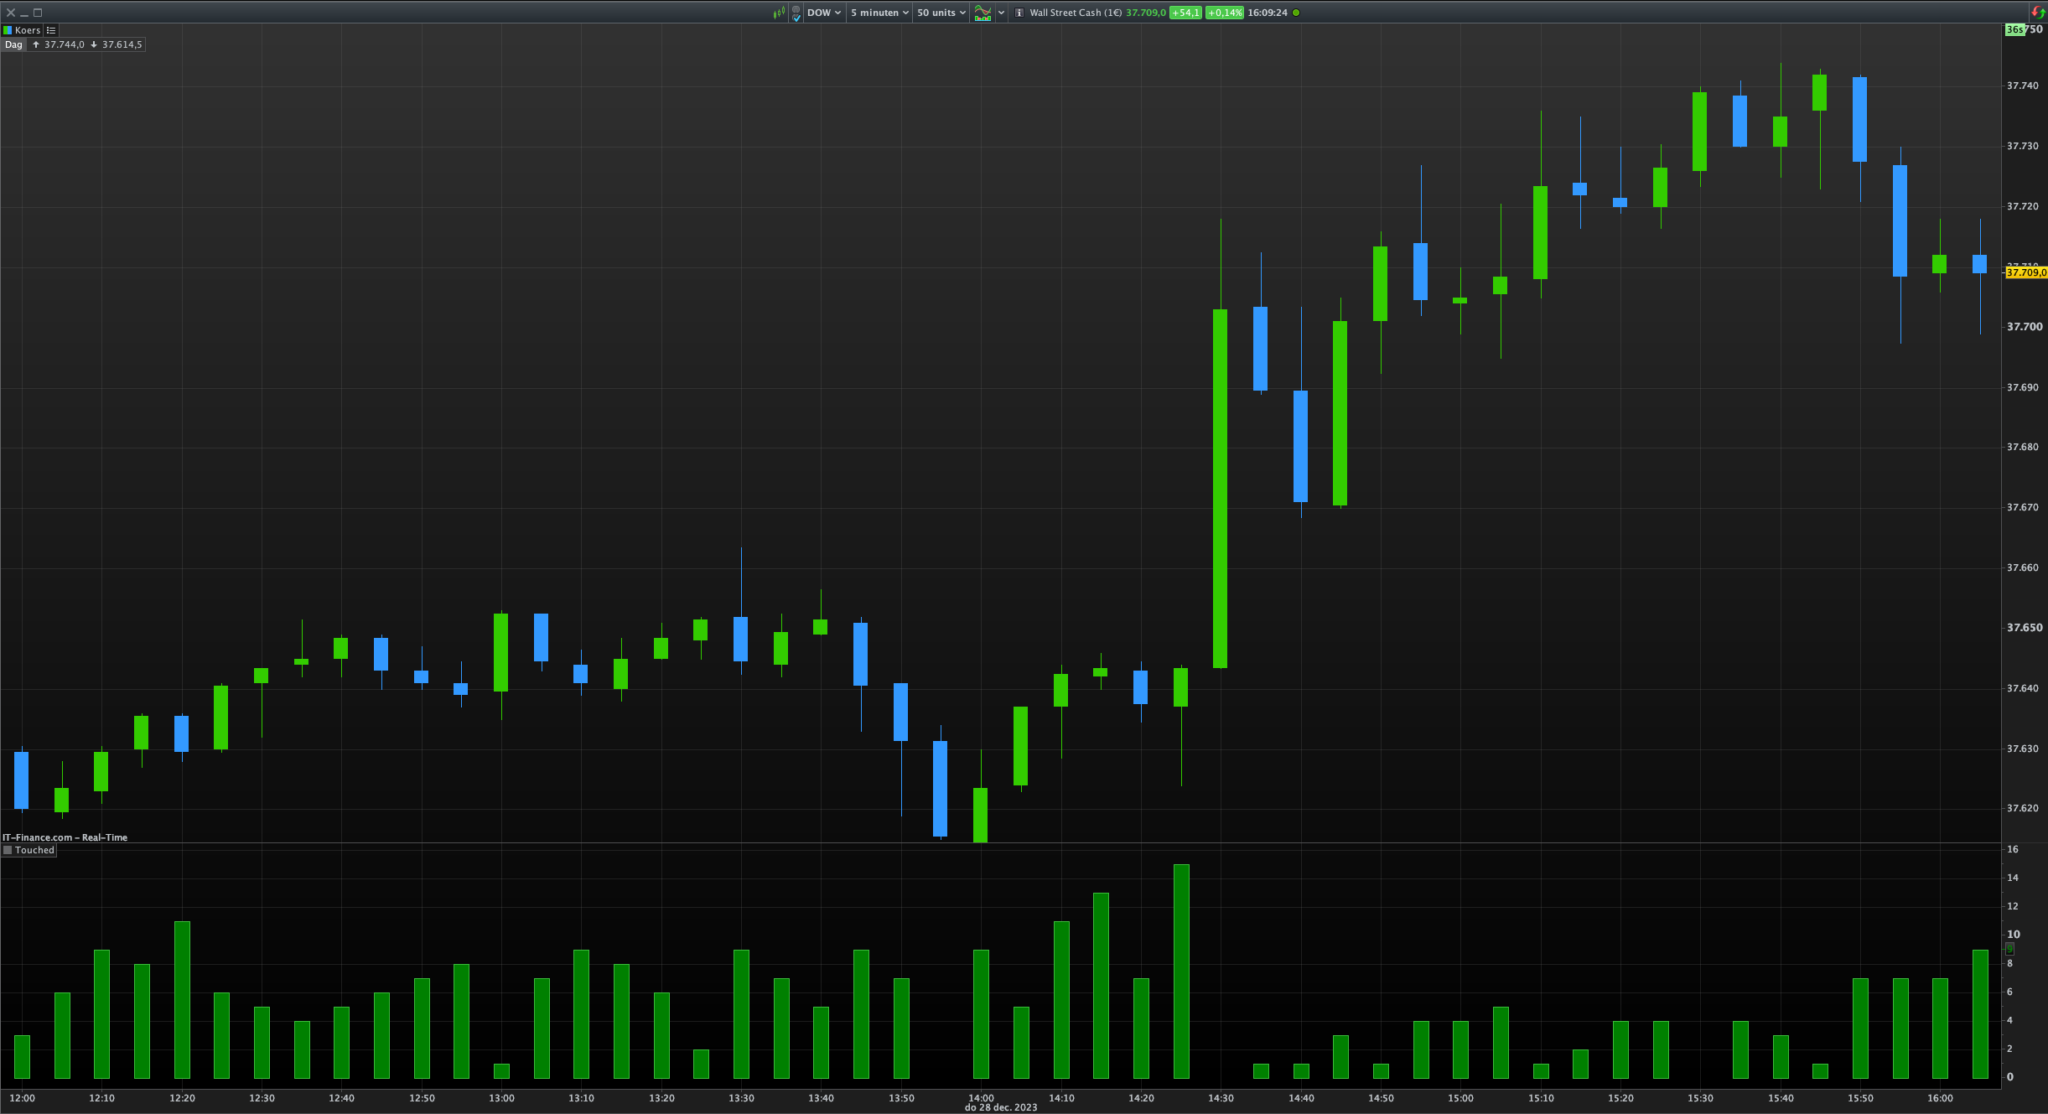The height and width of the screenshot is (1114, 2048).
Task: Open the instrument info icon
Action: (x=1019, y=13)
